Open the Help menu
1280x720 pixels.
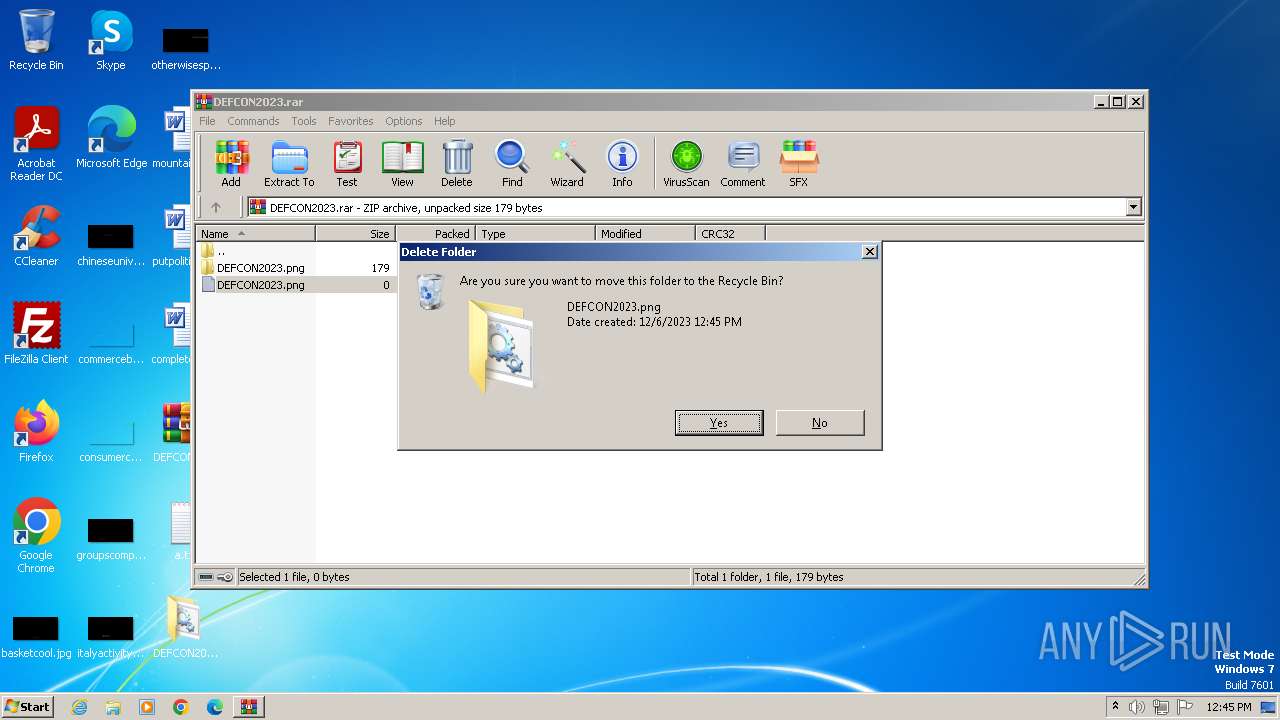(x=445, y=121)
